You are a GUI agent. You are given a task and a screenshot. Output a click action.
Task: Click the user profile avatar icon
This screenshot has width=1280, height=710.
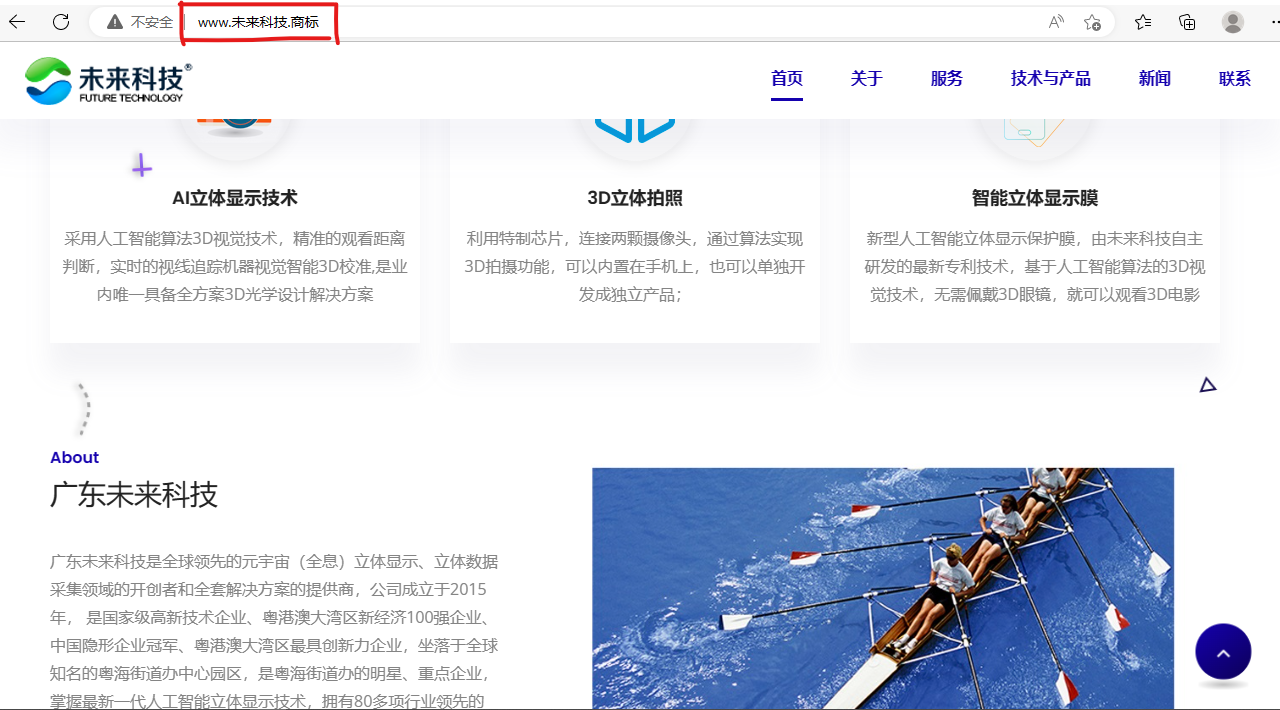[1233, 22]
